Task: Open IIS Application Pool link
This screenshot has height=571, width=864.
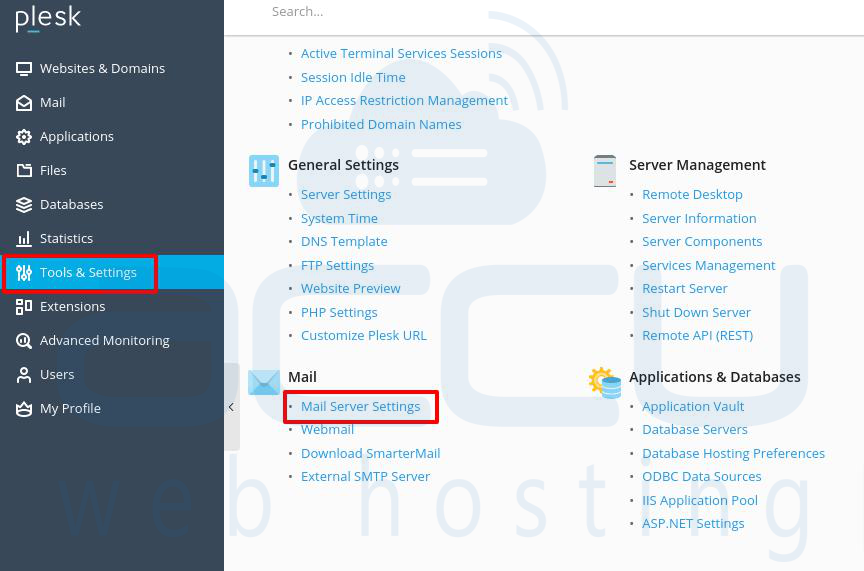Action: 700,500
